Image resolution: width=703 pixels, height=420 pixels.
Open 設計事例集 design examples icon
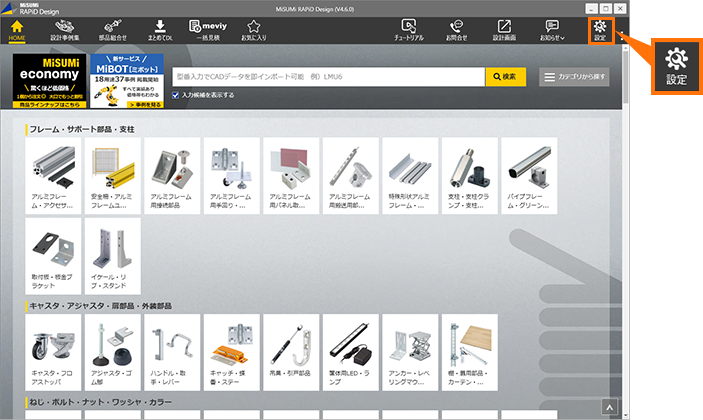[64, 29]
